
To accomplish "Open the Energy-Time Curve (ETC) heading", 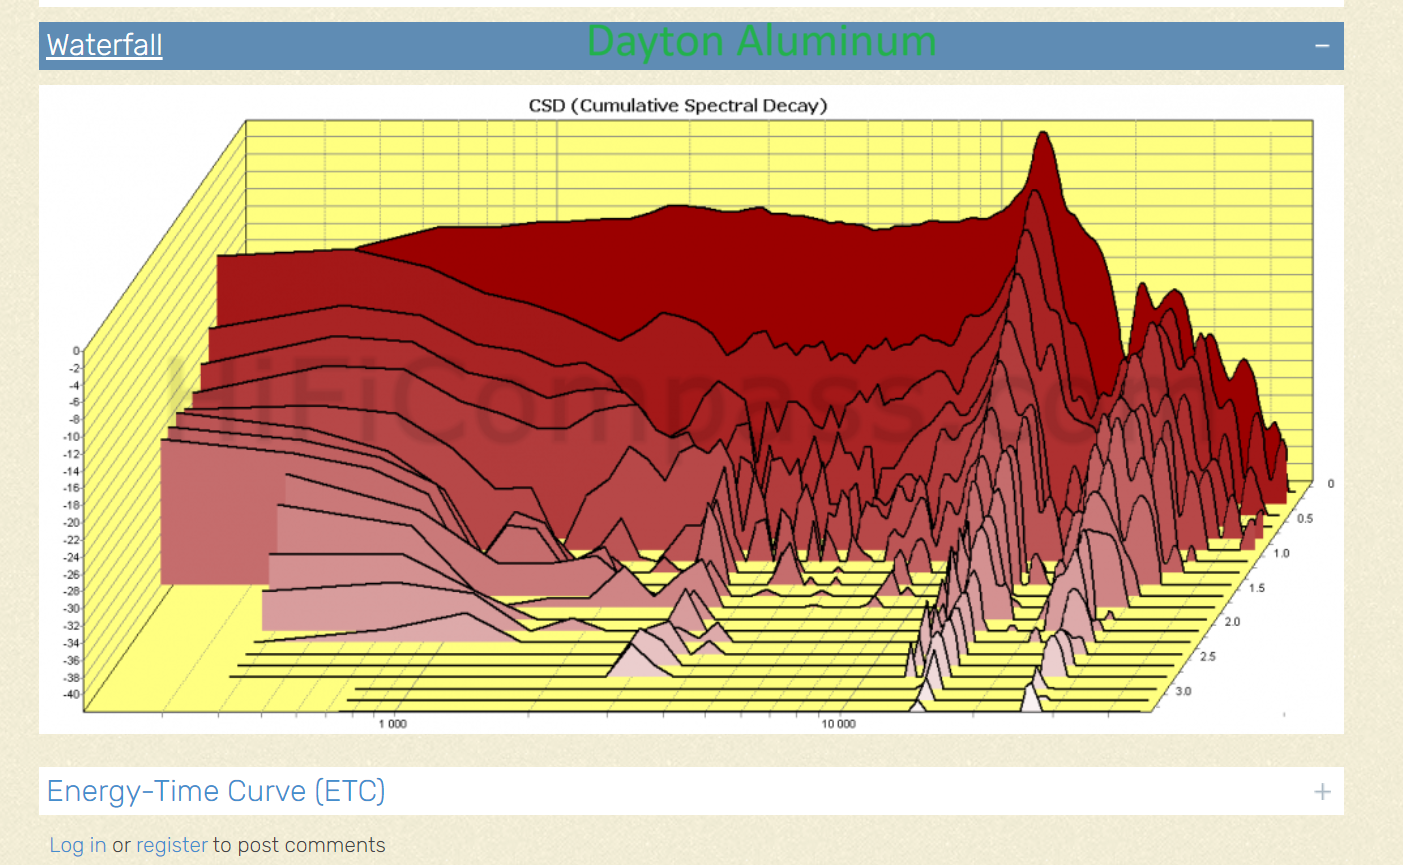I will pyautogui.click(x=216, y=791).
